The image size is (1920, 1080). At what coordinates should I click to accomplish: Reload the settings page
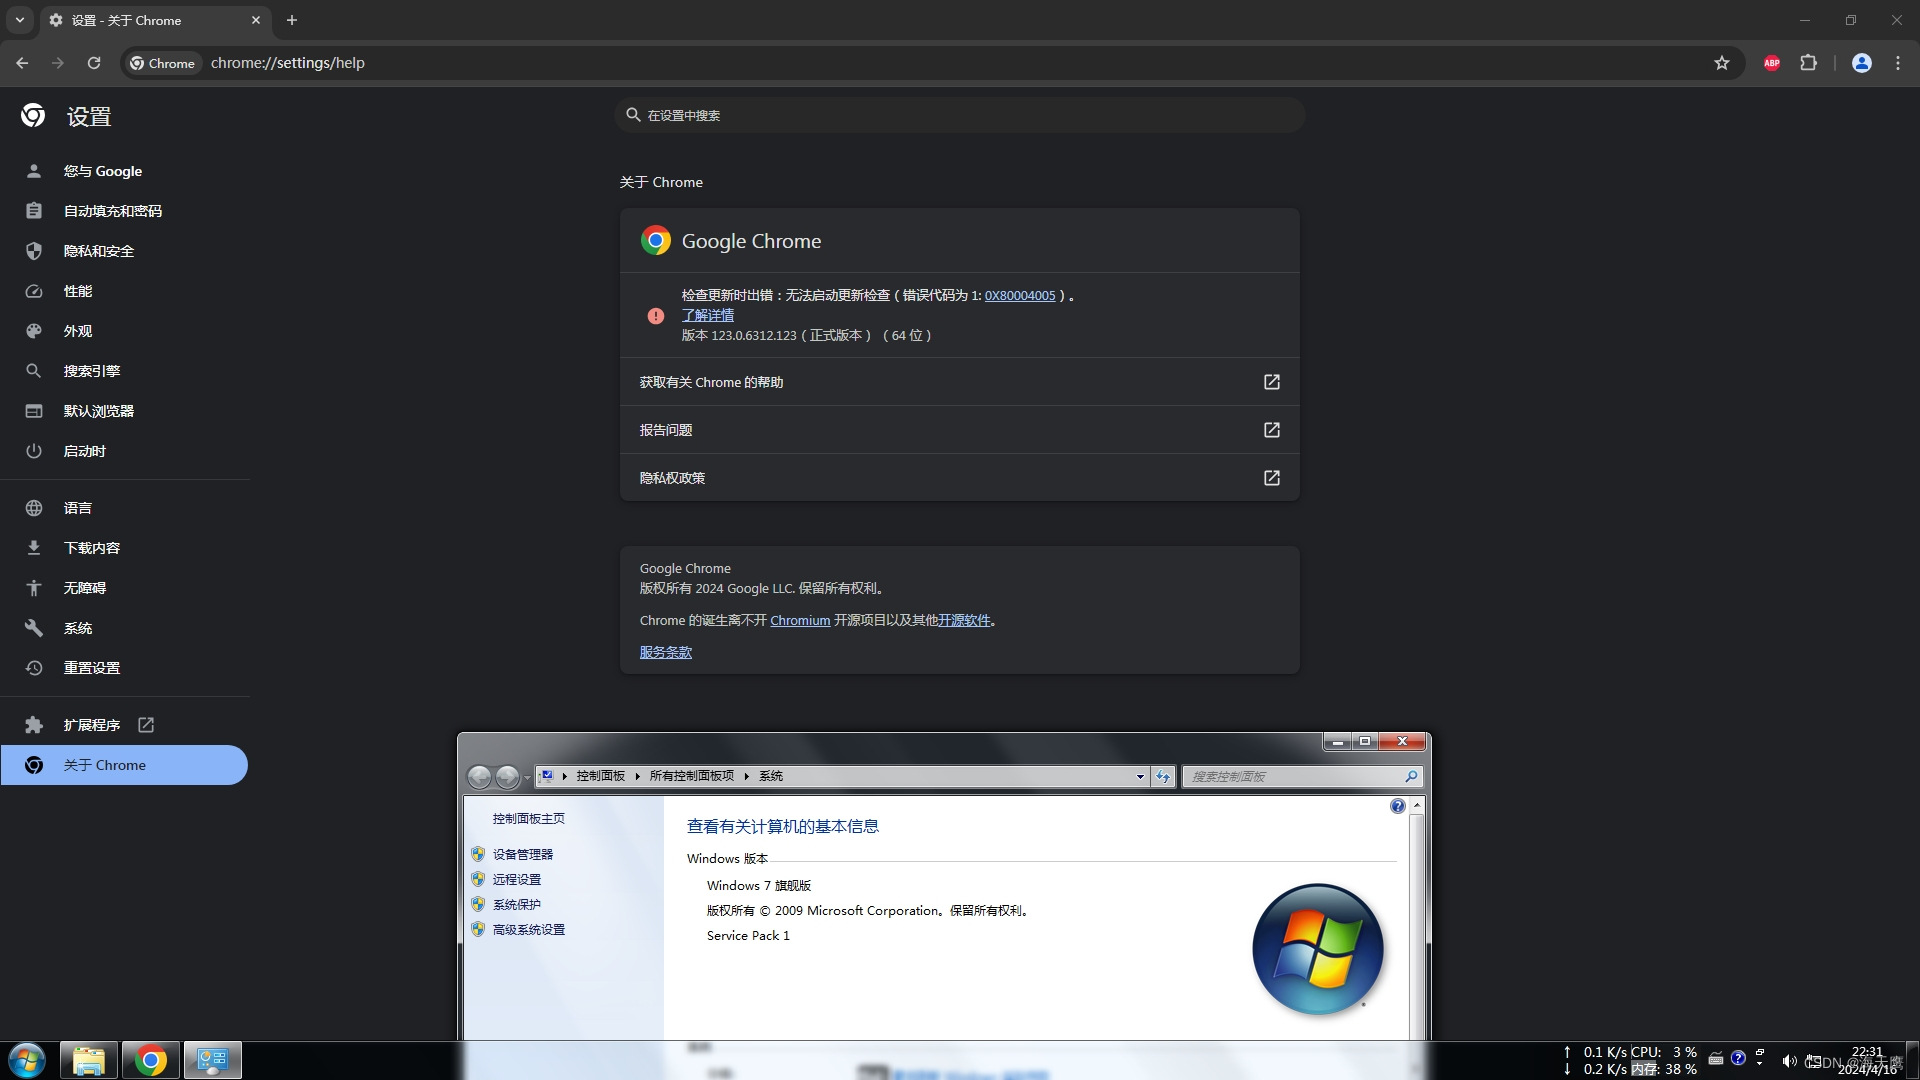click(94, 63)
